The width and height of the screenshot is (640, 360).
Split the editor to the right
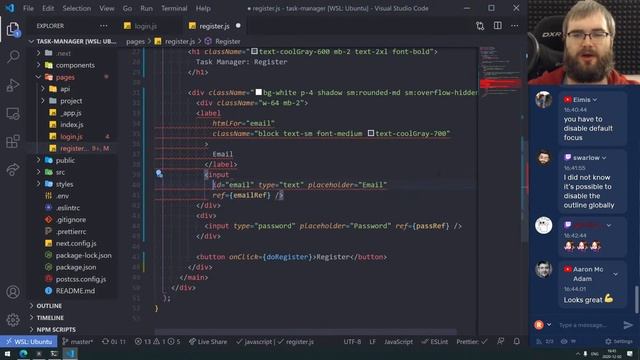498,26
